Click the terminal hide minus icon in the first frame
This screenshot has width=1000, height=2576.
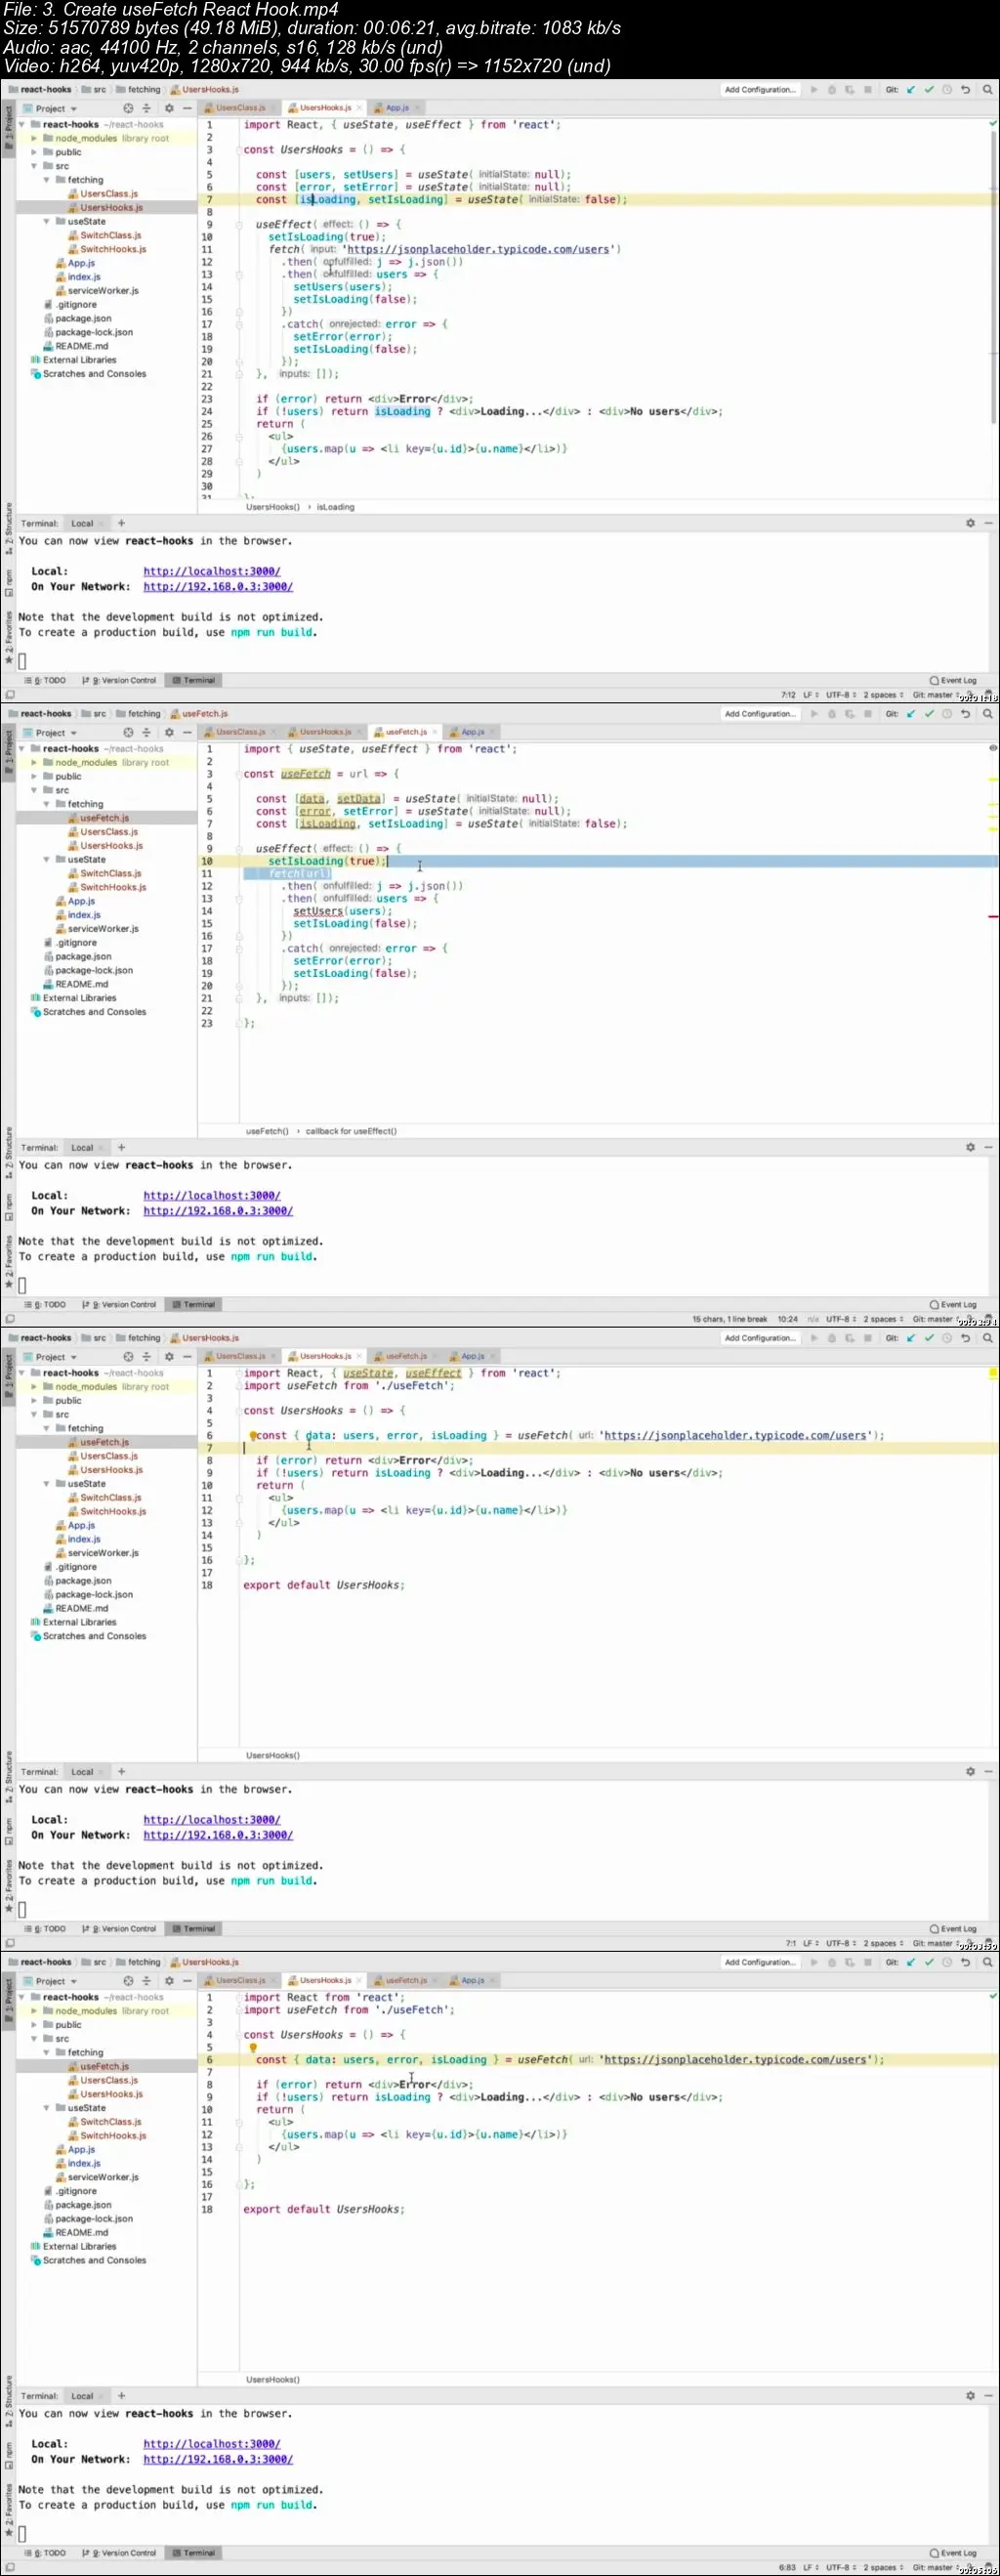coord(988,523)
